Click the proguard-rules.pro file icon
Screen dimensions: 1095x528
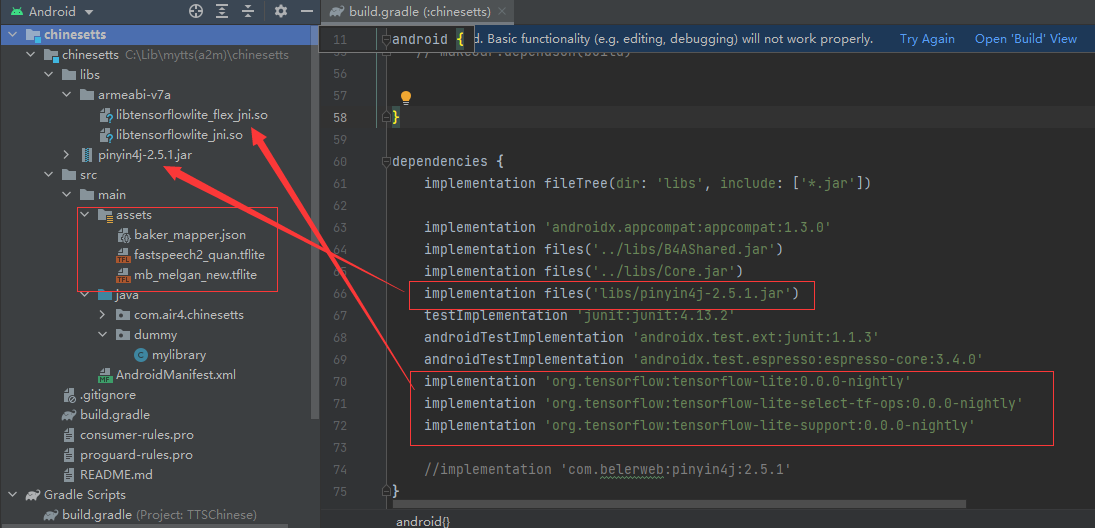coord(69,455)
